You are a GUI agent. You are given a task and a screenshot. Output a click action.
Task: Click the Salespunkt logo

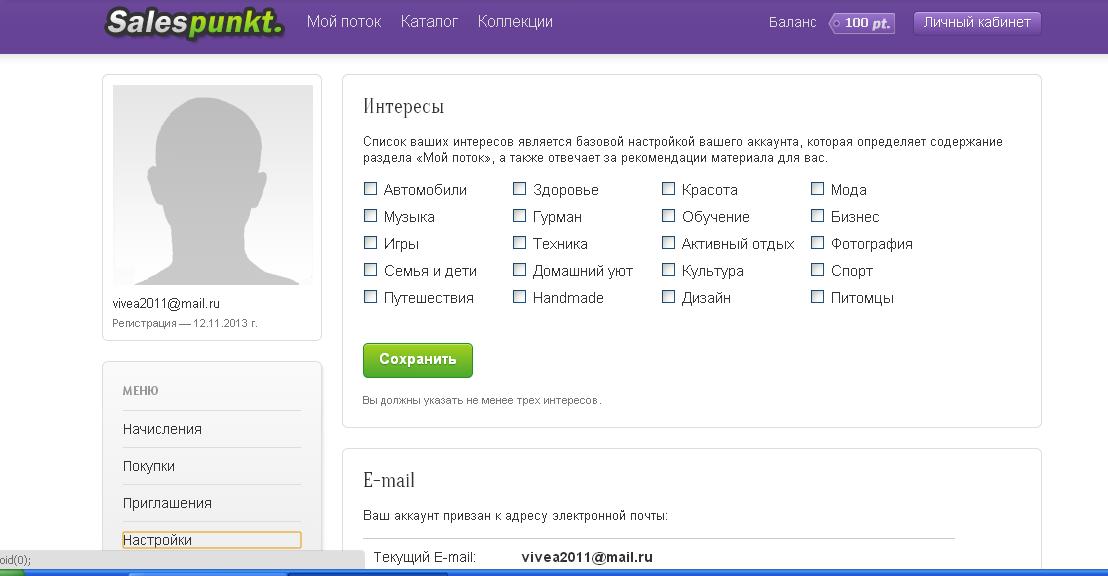coord(194,23)
